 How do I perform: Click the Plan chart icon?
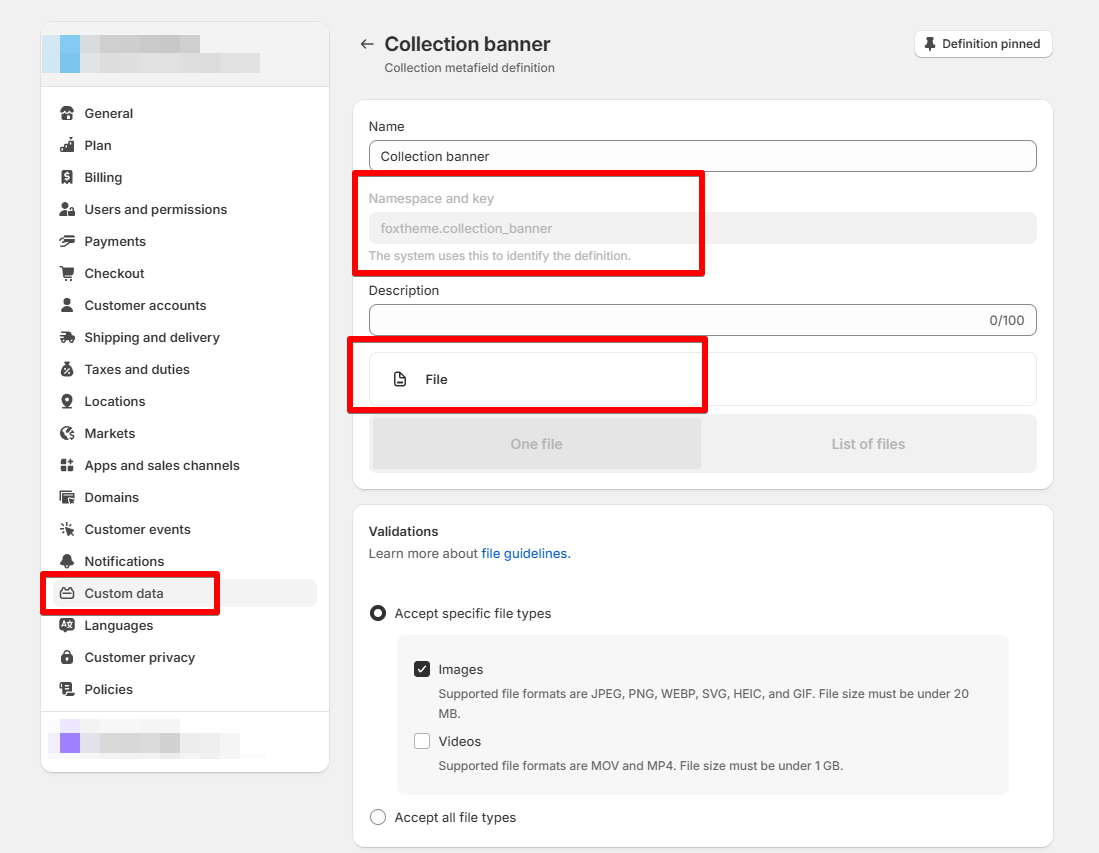(x=67, y=145)
